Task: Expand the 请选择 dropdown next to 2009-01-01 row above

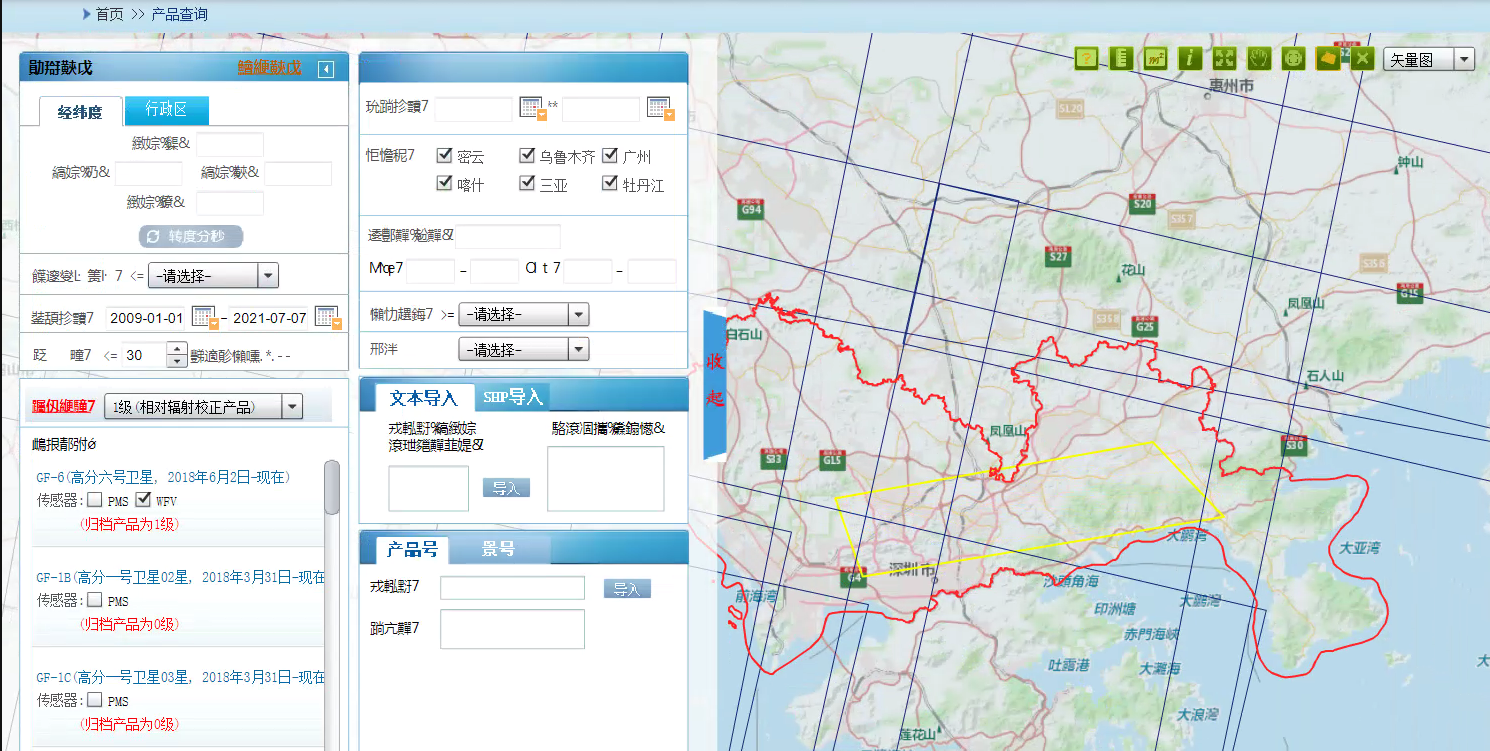Action: click(x=213, y=276)
